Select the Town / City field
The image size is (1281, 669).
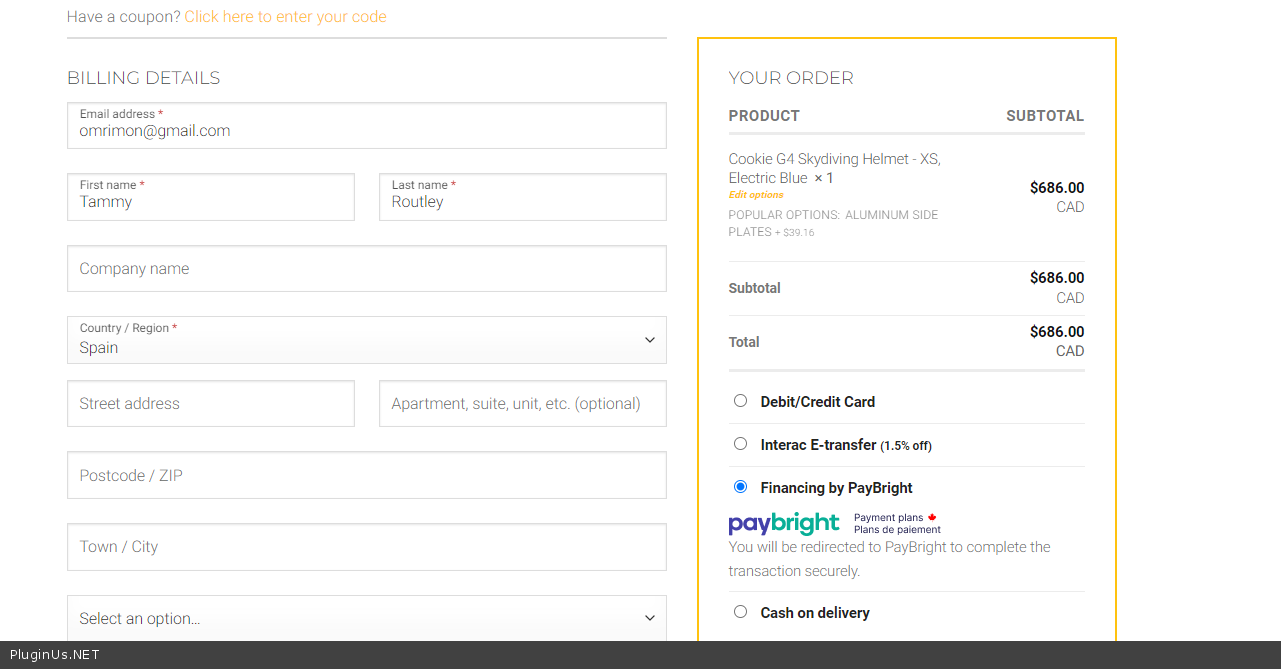pyautogui.click(x=366, y=547)
